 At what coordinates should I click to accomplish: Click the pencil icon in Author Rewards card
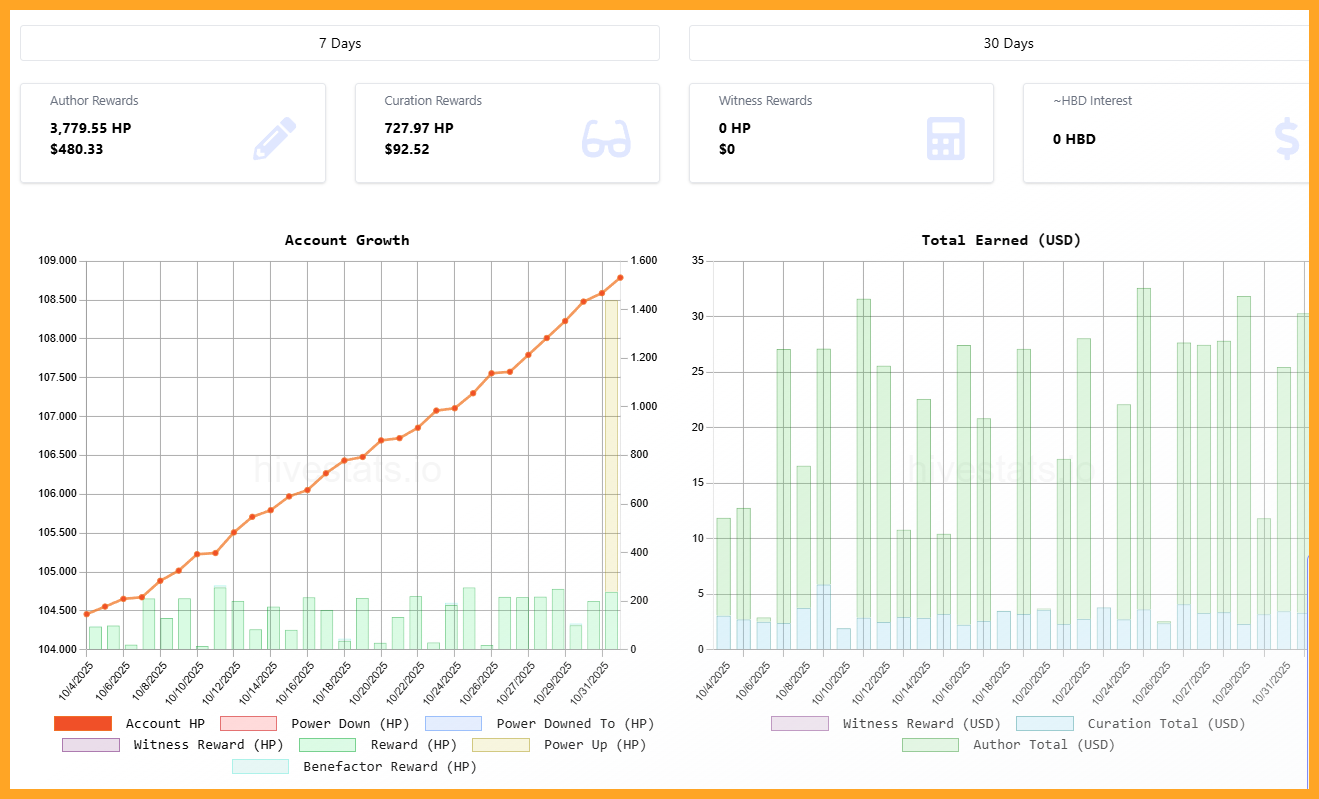pyautogui.click(x=274, y=139)
